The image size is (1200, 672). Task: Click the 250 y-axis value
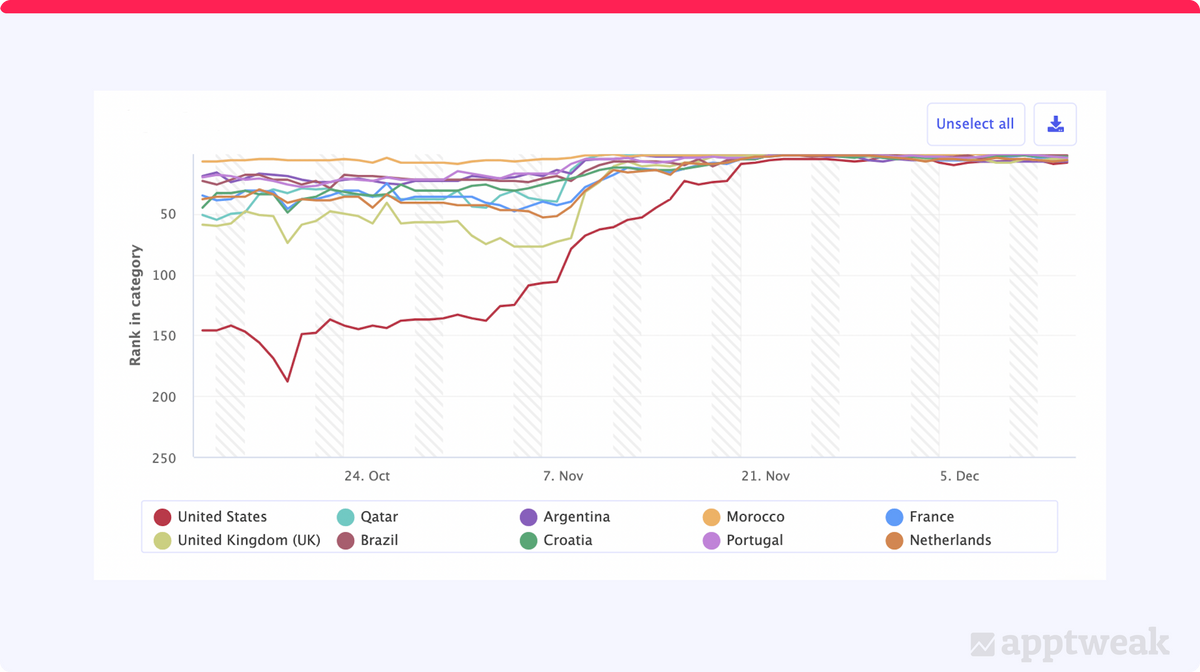pyautogui.click(x=165, y=458)
